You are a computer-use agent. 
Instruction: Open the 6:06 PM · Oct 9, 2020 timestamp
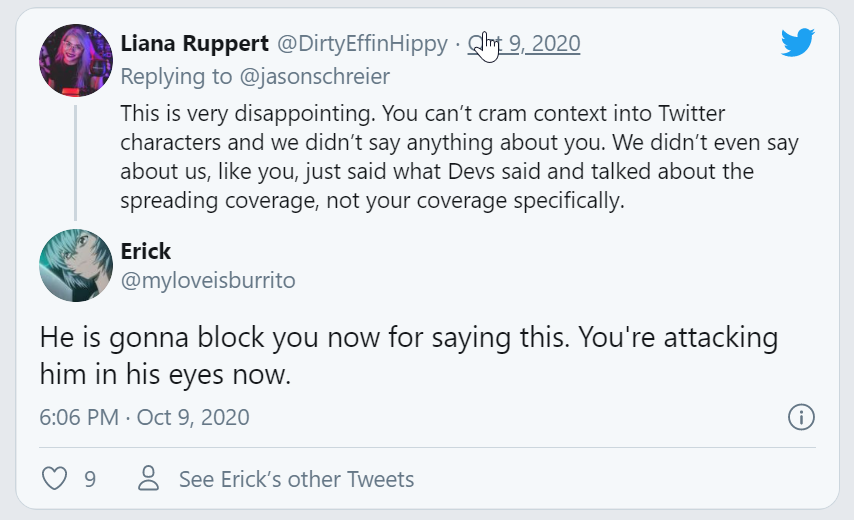pos(144,417)
